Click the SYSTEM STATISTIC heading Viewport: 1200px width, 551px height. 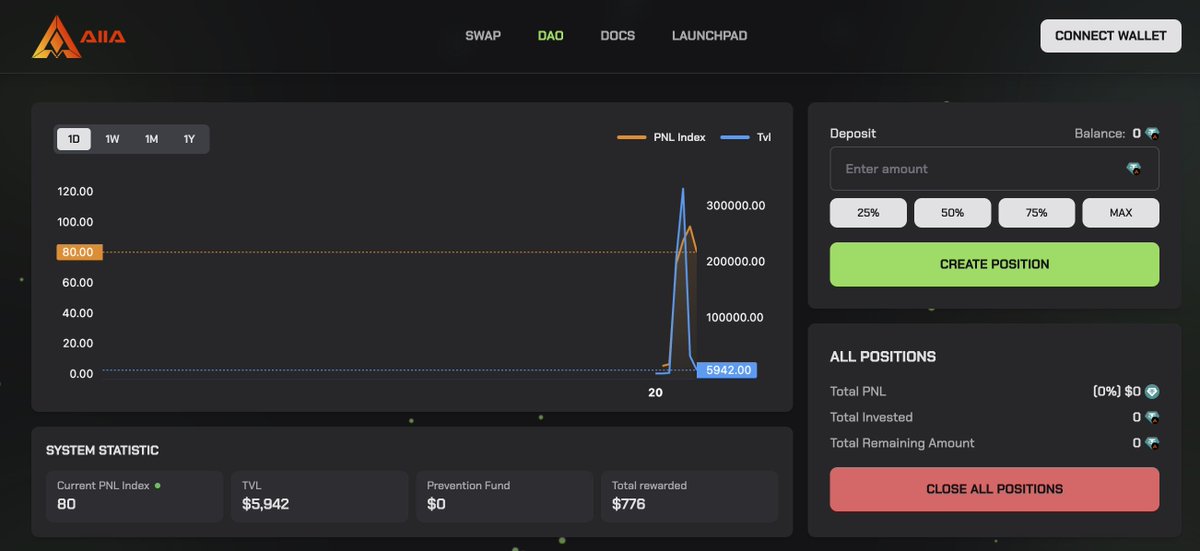[x=102, y=451]
